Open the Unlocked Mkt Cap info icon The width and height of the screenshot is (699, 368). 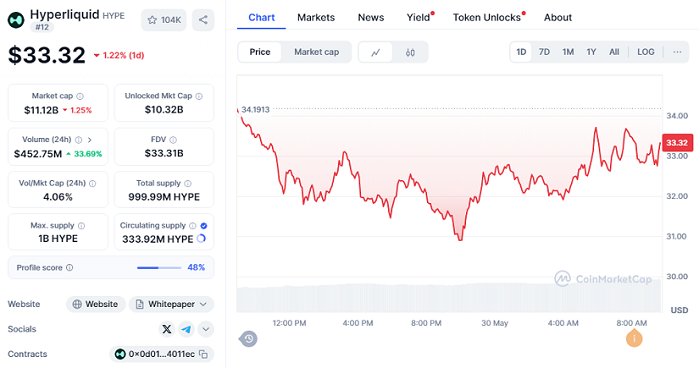(x=199, y=96)
